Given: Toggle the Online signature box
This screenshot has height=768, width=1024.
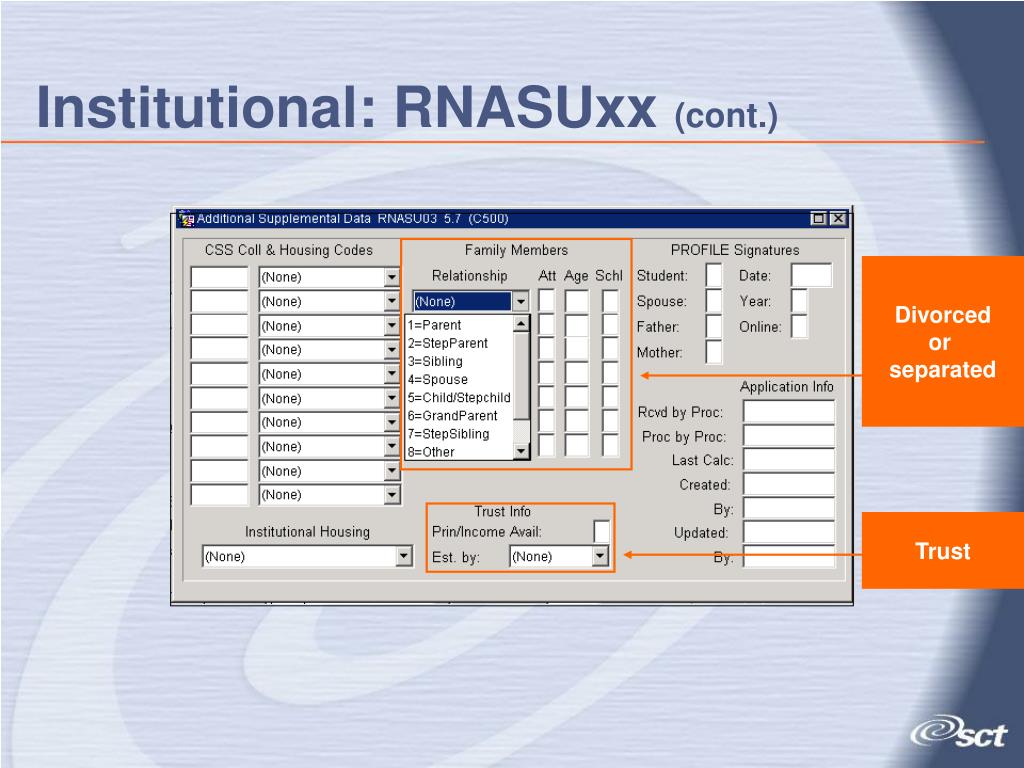Looking at the screenshot, I should [799, 327].
